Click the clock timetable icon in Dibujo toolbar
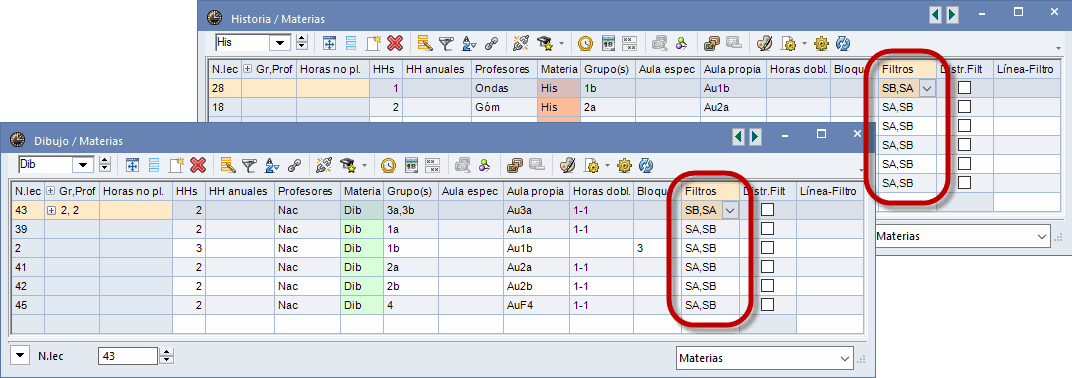Viewport: 1072px width, 378px height. point(389,165)
